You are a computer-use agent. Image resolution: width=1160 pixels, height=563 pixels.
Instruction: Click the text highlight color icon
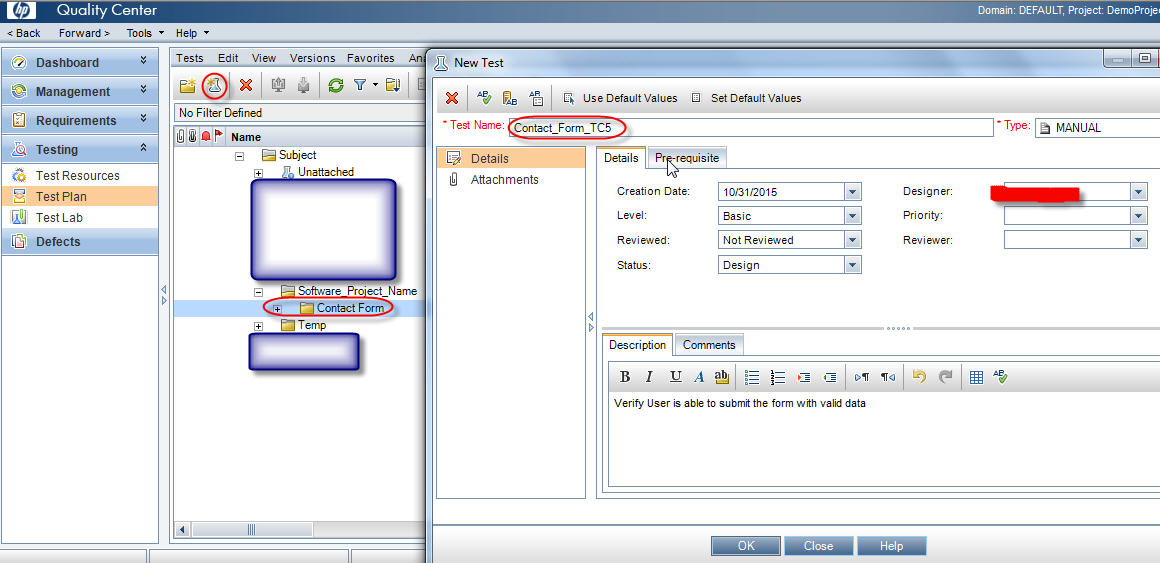pos(721,377)
